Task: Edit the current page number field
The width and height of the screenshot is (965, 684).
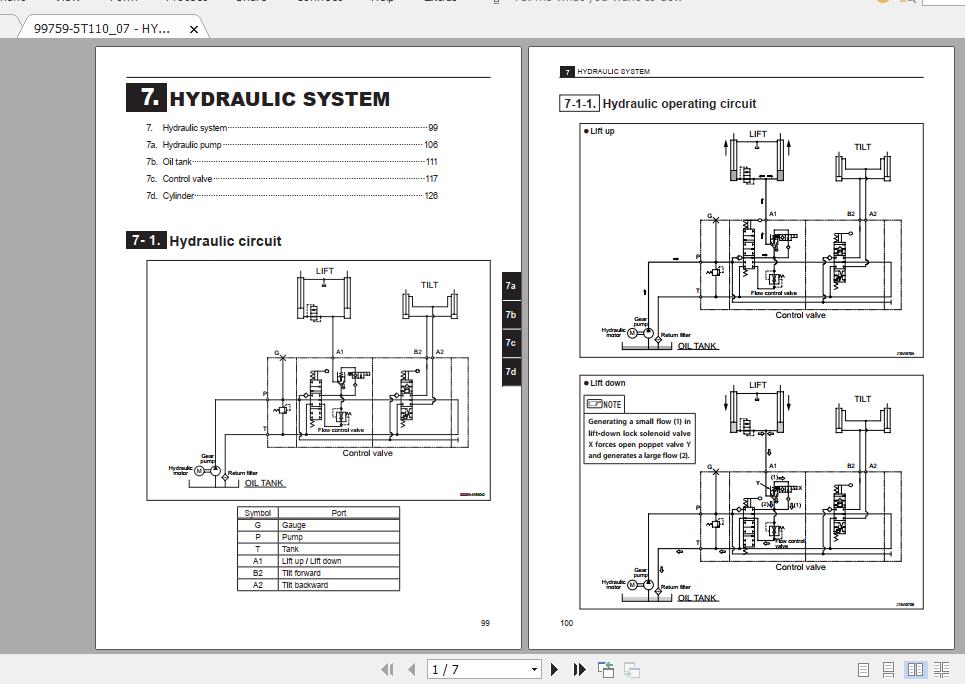Action: click(x=470, y=669)
